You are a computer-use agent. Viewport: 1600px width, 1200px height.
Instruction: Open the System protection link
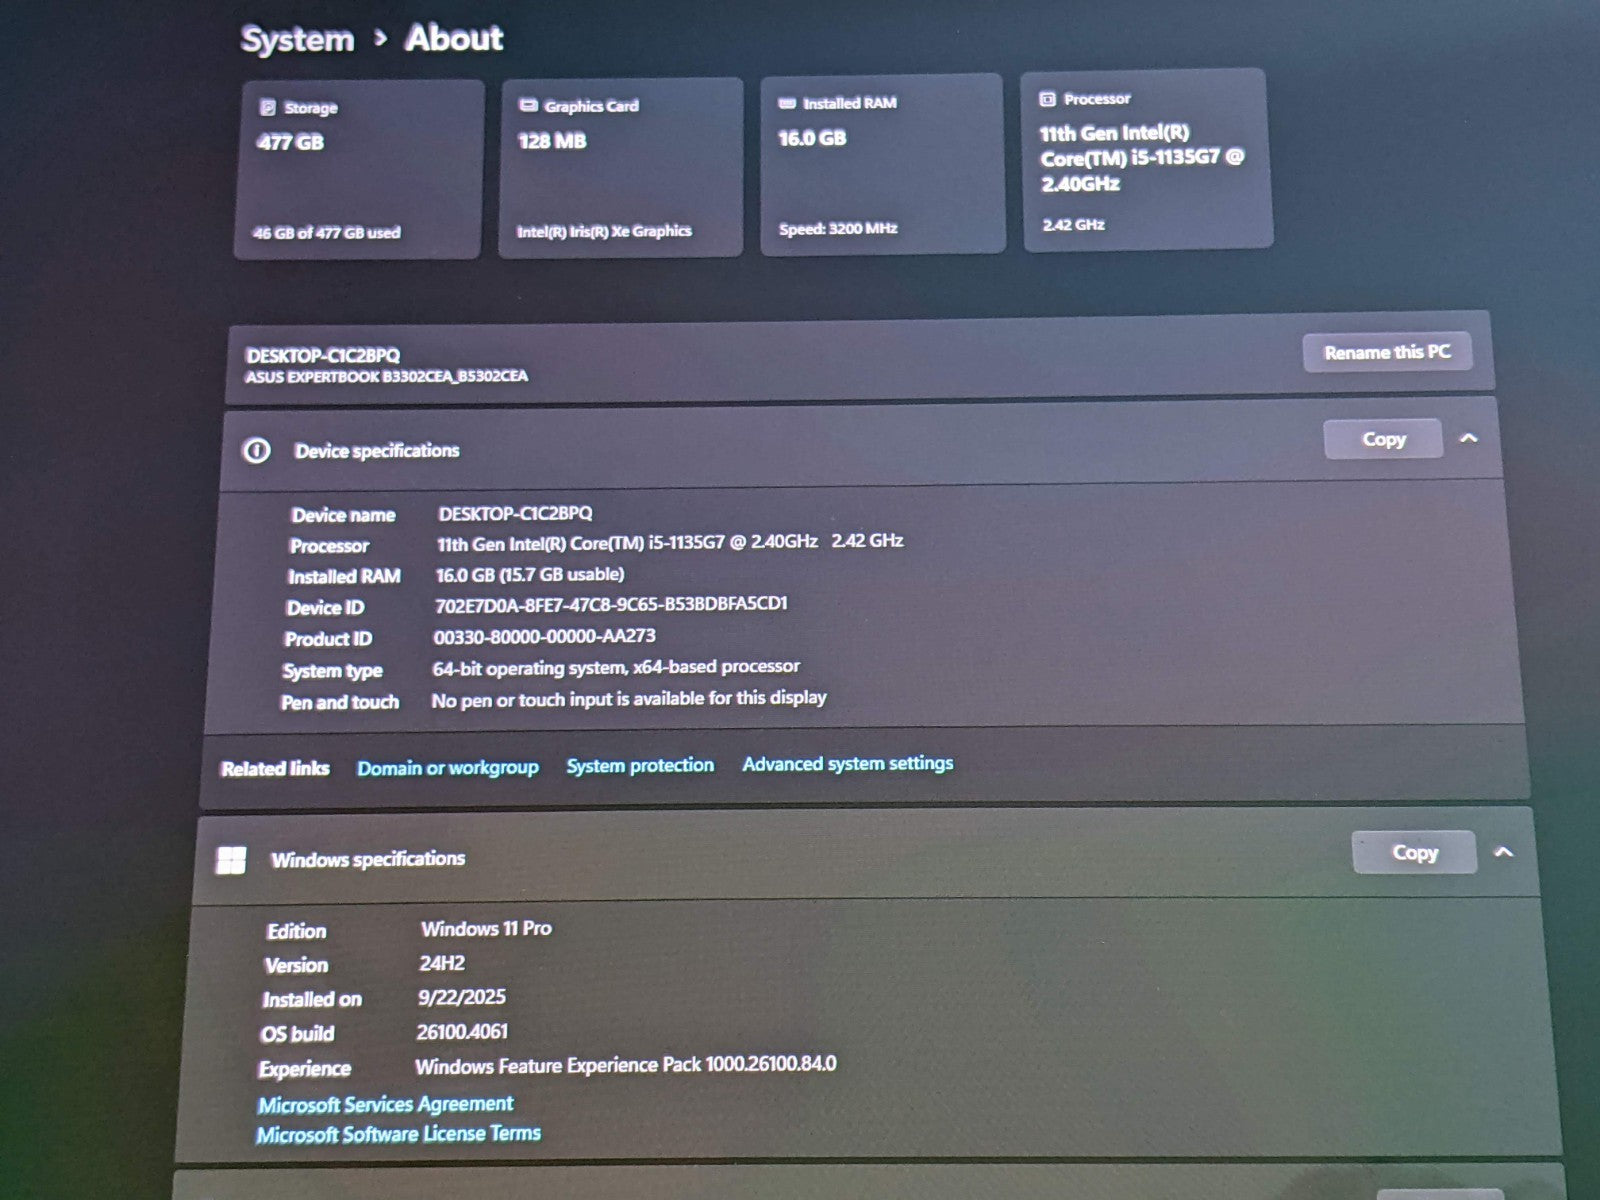click(x=640, y=766)
